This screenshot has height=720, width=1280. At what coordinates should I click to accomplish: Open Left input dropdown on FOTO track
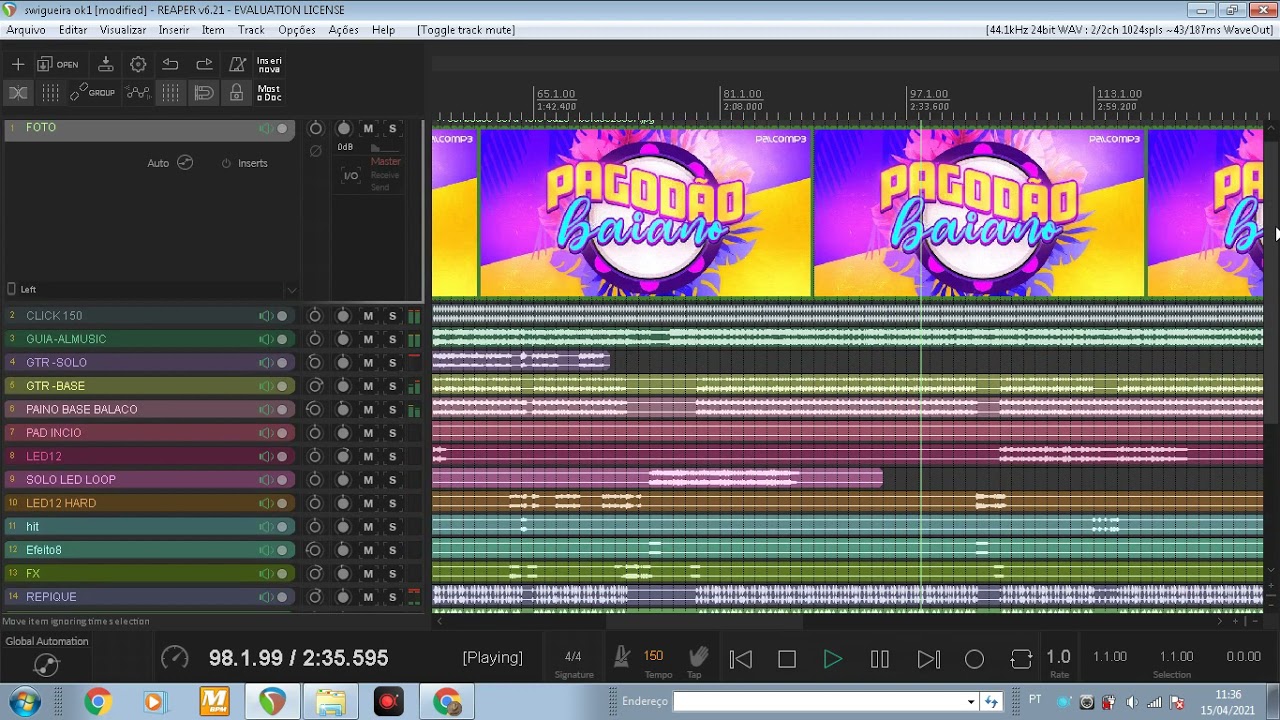coord(152,289)
